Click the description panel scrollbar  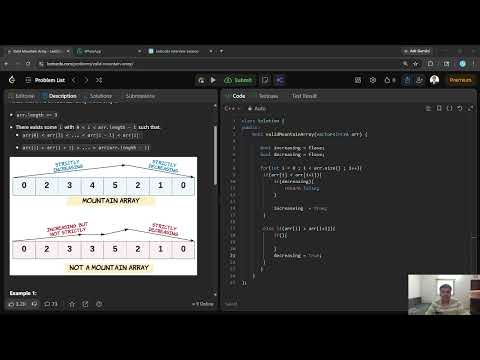(x=215, y=155)
